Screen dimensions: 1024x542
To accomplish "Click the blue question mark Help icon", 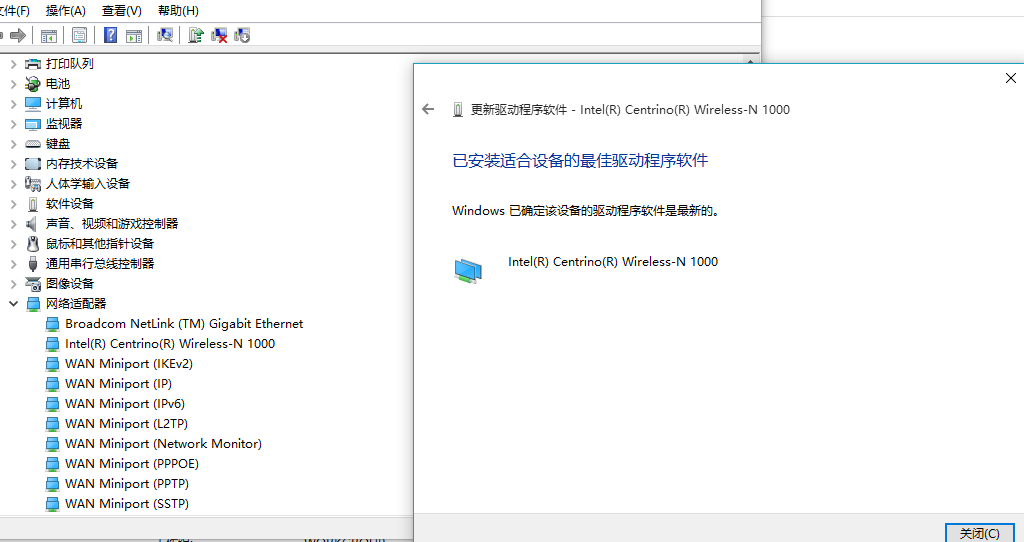I will coord(110,35).
